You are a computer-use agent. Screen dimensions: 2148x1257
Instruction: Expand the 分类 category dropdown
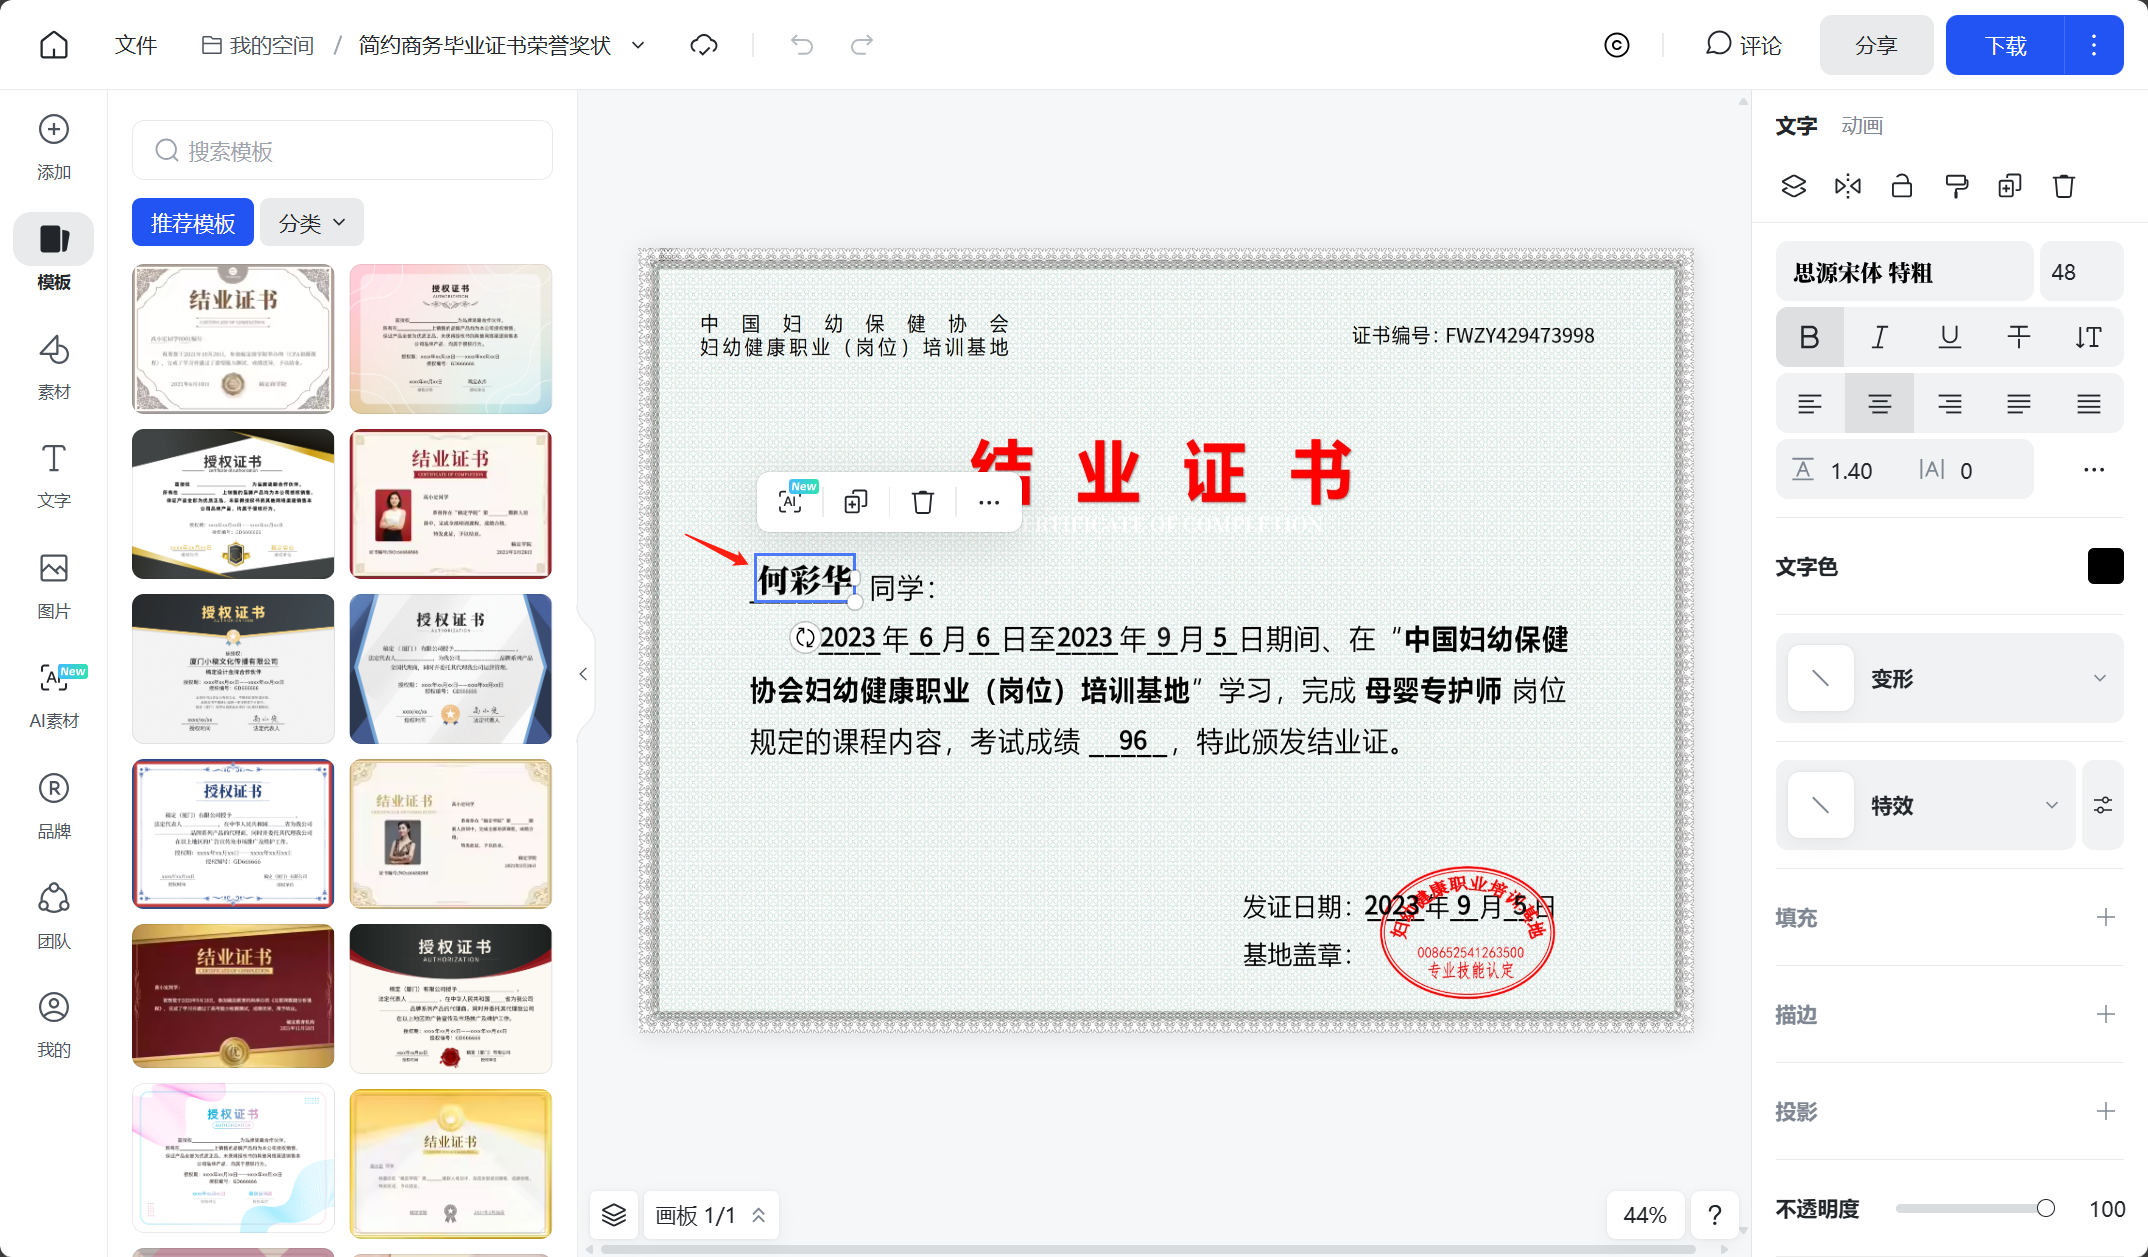click(x=312, y=223)
